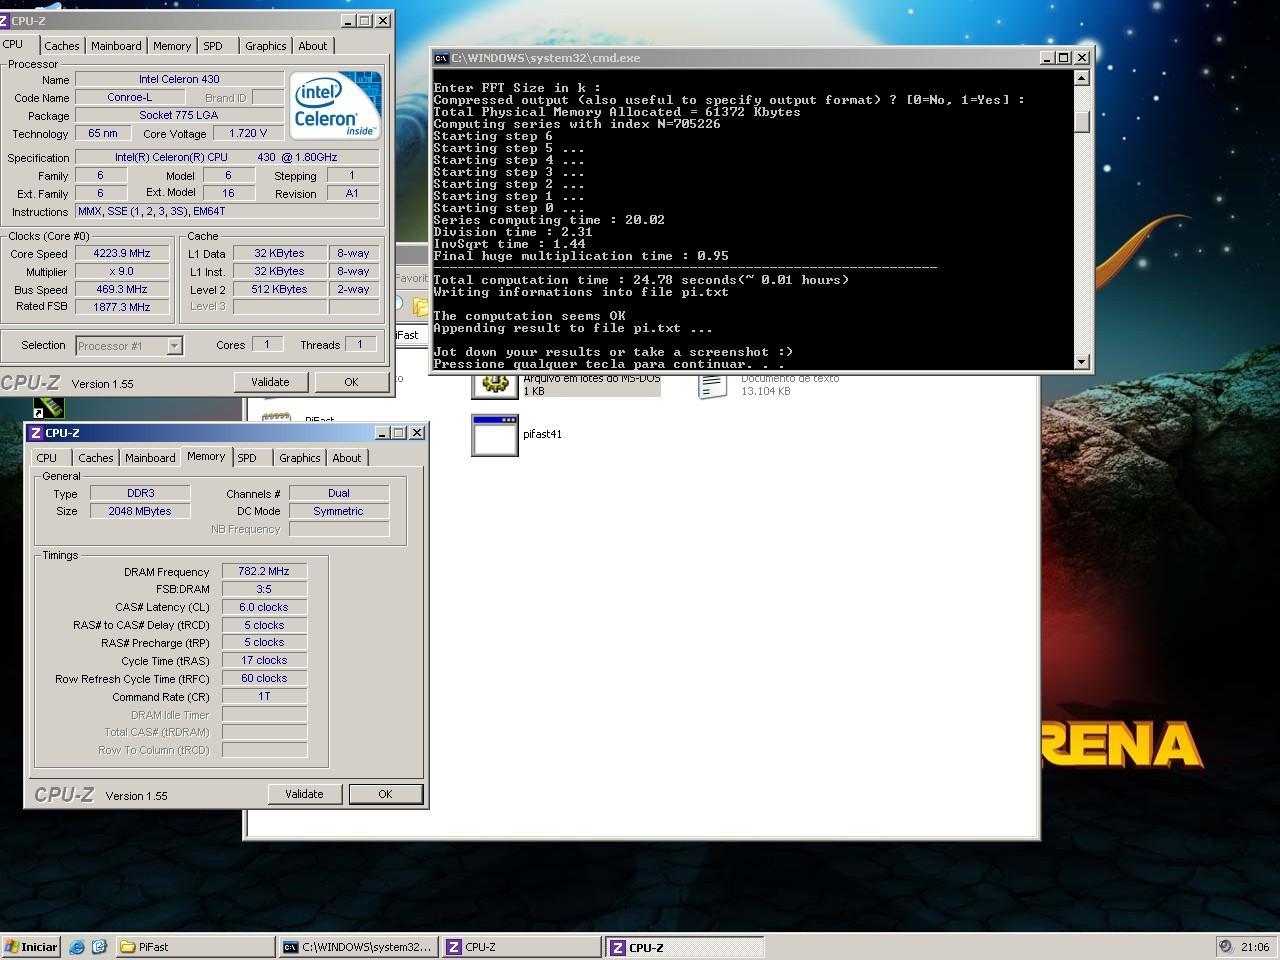Select SPD tab in top CPU-Z window

[213, 46]
